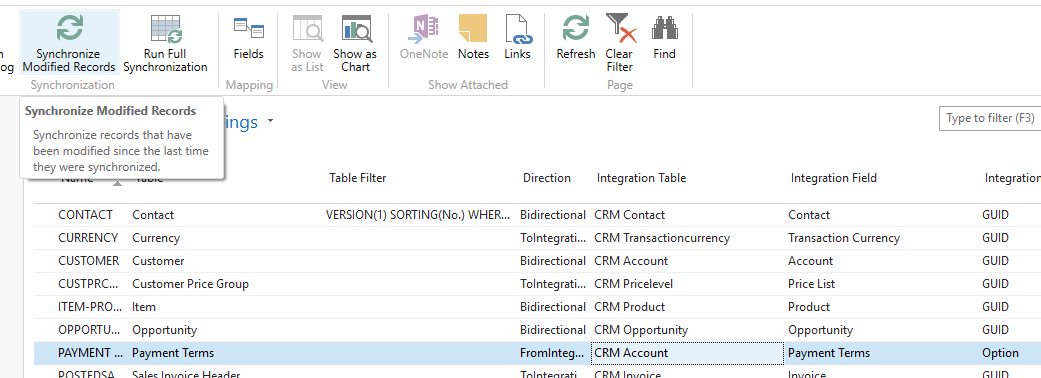Screen dimensions: 1041x378
Task: Click Synchronize Modified Records icon
Action: pyautogui.click(x=70, y=28)
